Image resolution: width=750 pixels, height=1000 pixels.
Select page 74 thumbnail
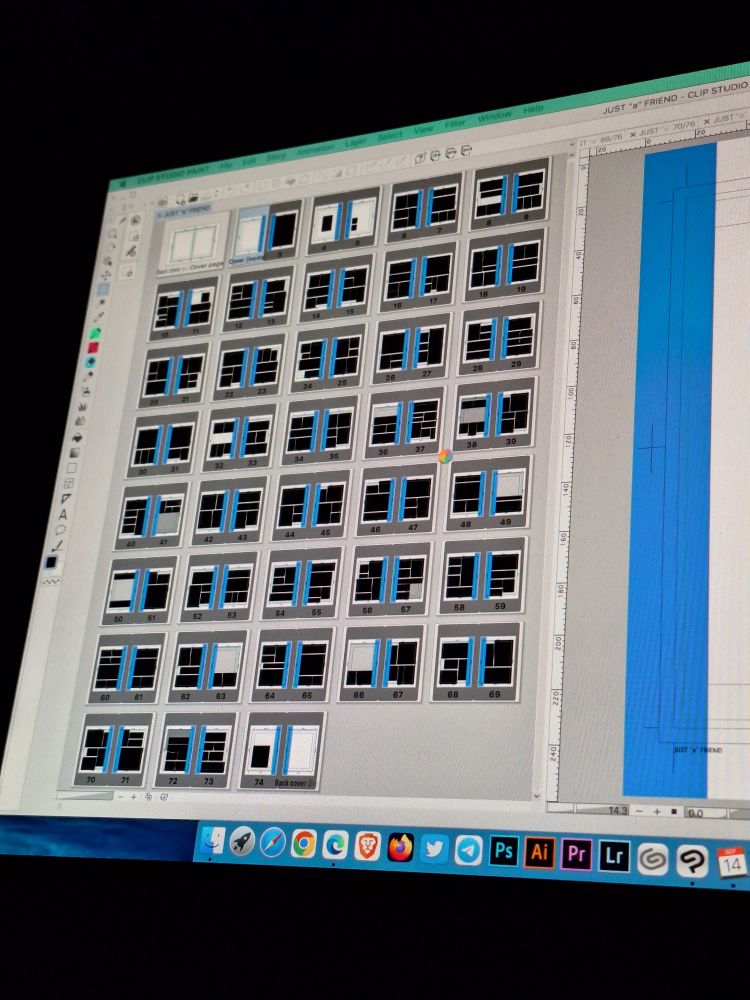[262, 751]
